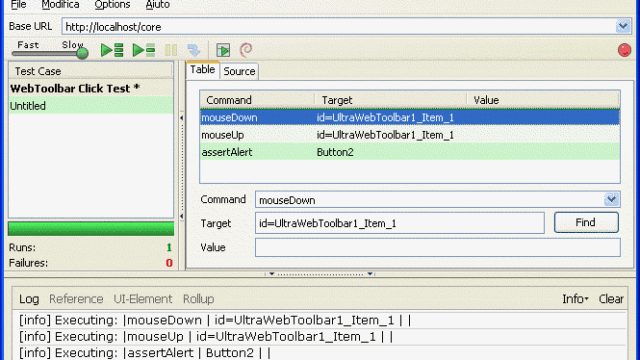The width and height of the screenshot is (640, 360).
Task: Select the mouseDown log entry line
Action: (x=322, y=320)
